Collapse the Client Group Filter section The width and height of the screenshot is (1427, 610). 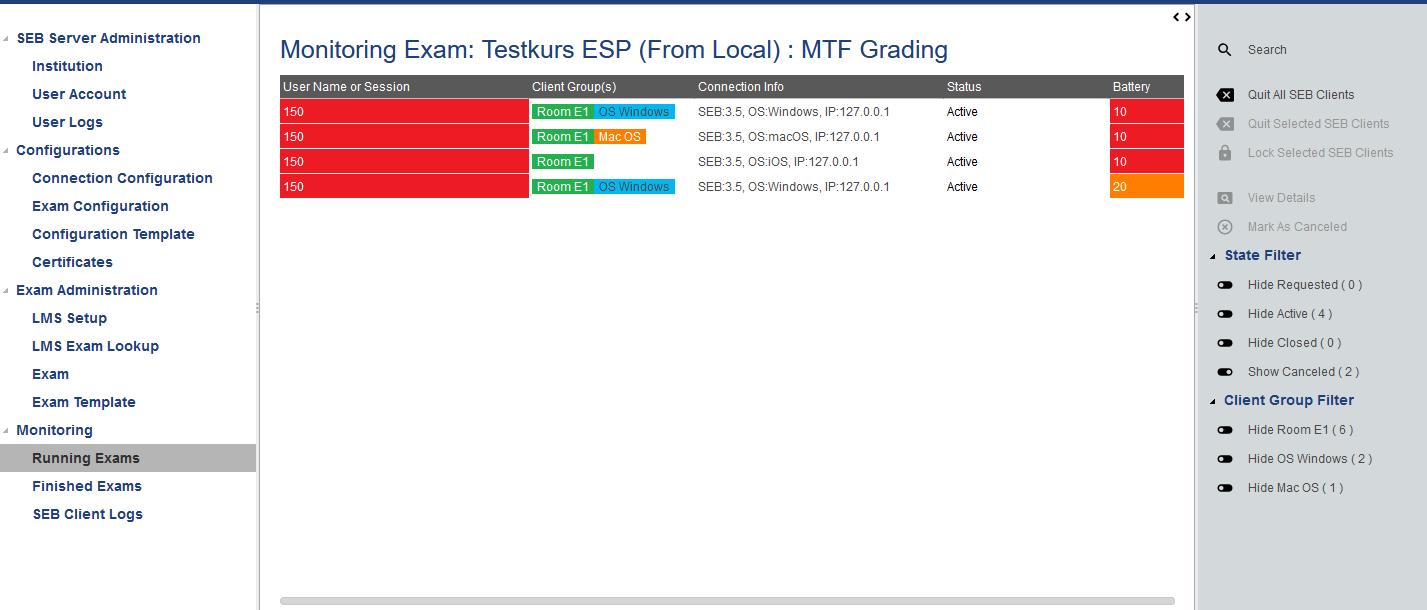click(1213, 401)
